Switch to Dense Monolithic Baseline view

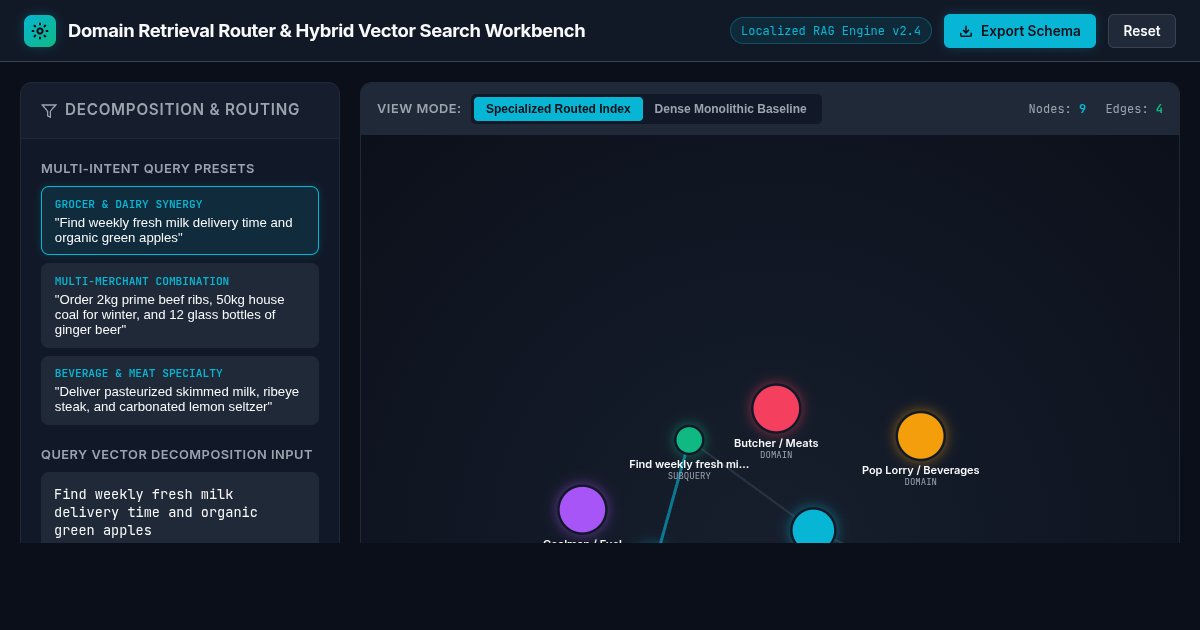(x=730, y=109)
